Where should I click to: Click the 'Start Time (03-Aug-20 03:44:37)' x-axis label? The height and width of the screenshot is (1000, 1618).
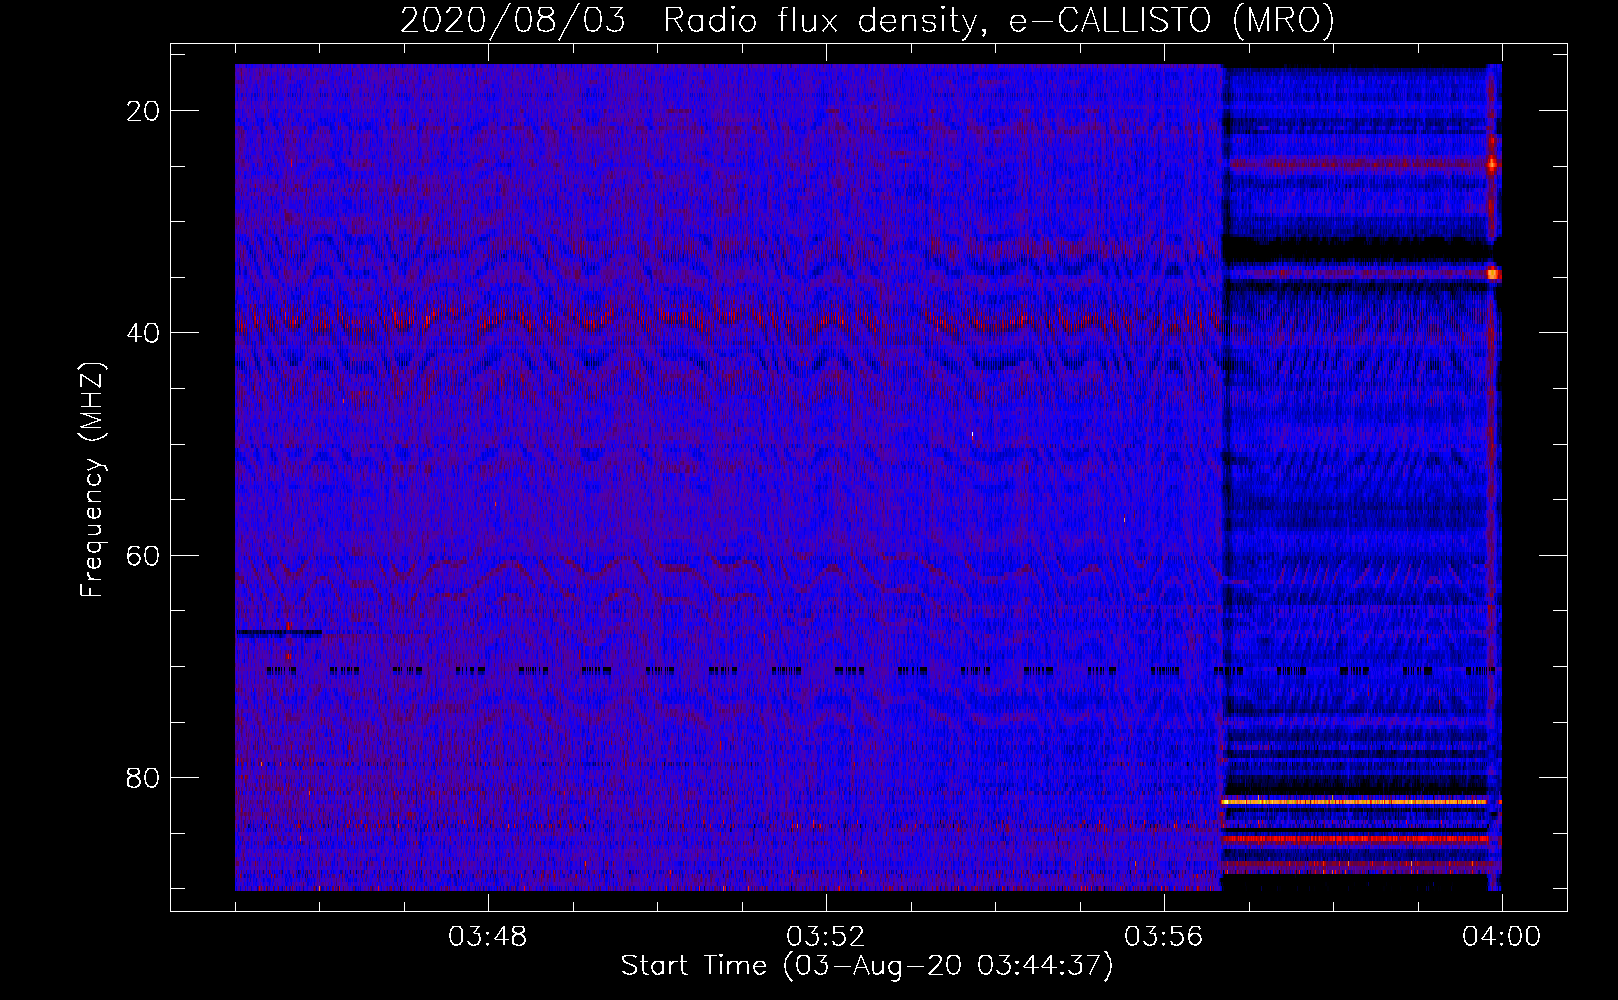click(867, 966)
